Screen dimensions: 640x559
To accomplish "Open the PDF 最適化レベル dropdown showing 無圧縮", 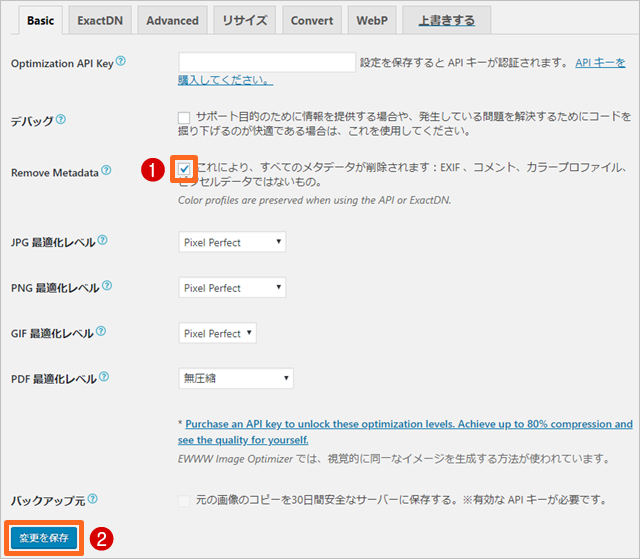I will pyautogui.click(x=236, y=378).
